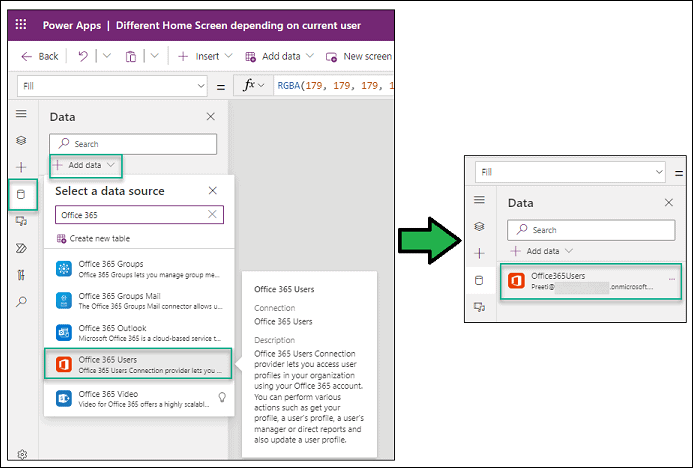Click Add data in right window Data pane
Screen dimensions: 693x468
542,251
